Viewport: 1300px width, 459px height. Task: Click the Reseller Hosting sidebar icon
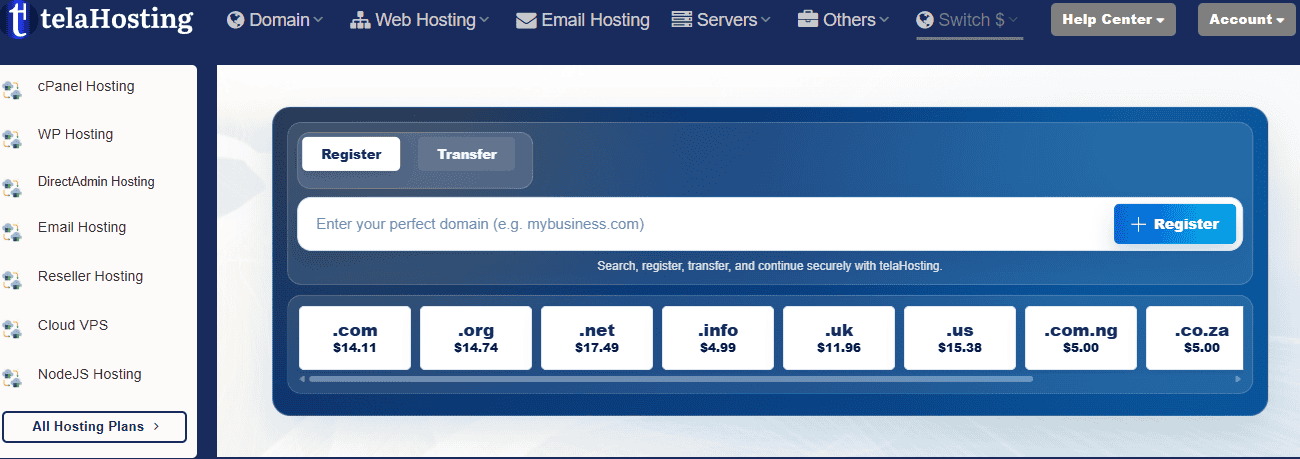[12, 280]
